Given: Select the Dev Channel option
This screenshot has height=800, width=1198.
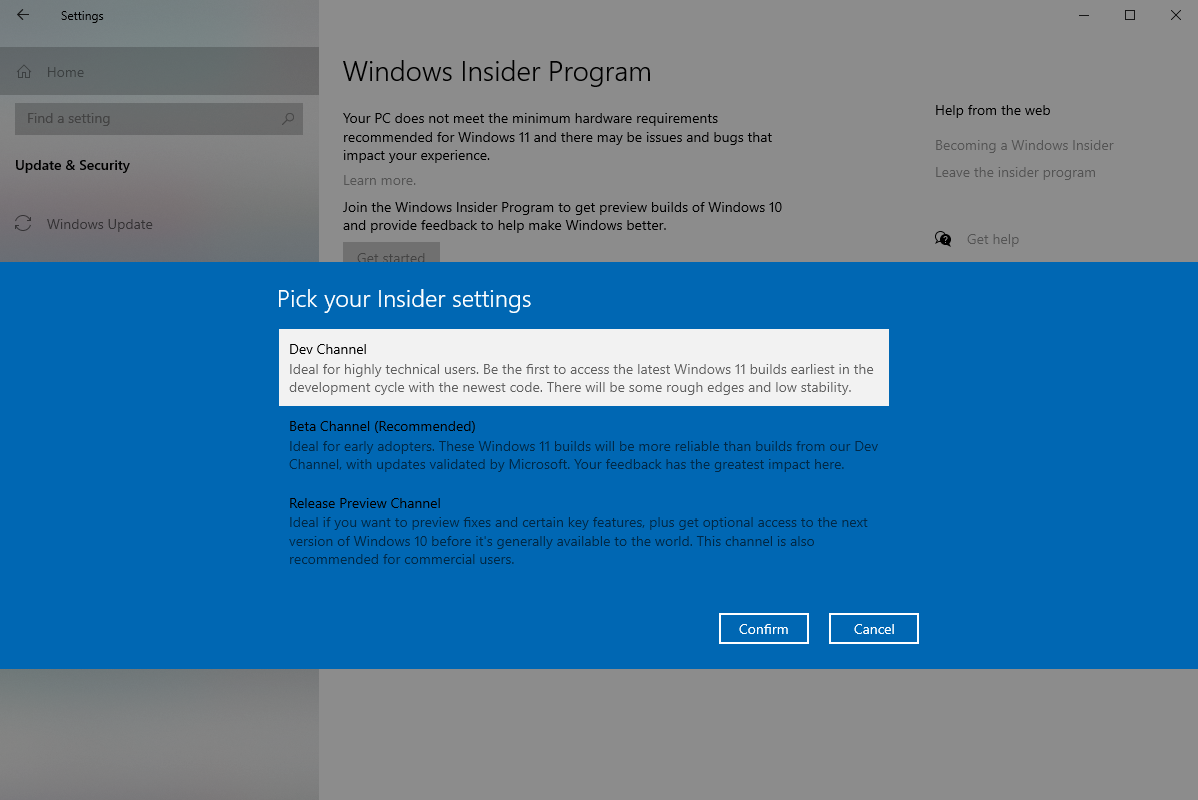Looking at the screenshot, I should tap(584, 368).
